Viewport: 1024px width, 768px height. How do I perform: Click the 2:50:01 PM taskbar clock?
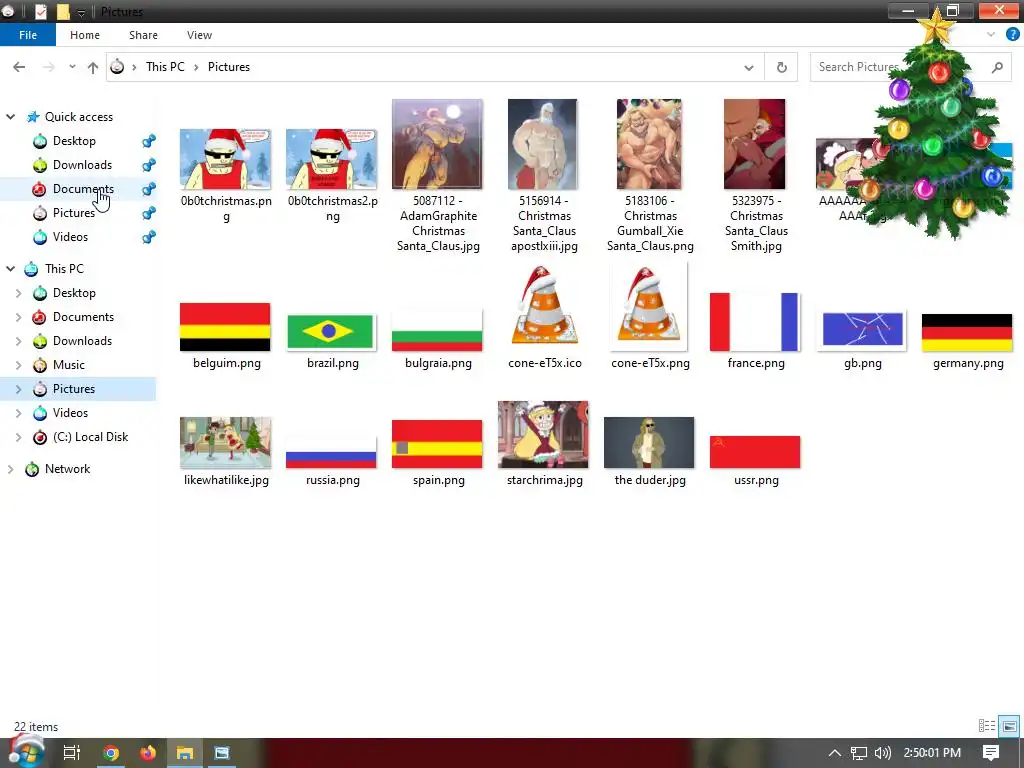(932, 753)
